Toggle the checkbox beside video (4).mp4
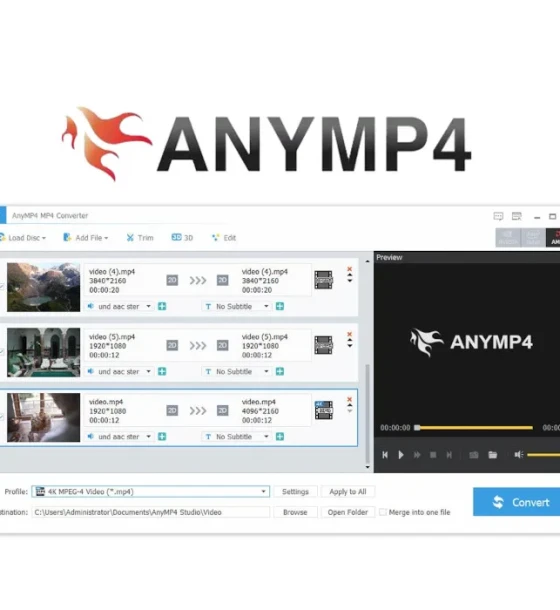560x610 pixels. 2,287
